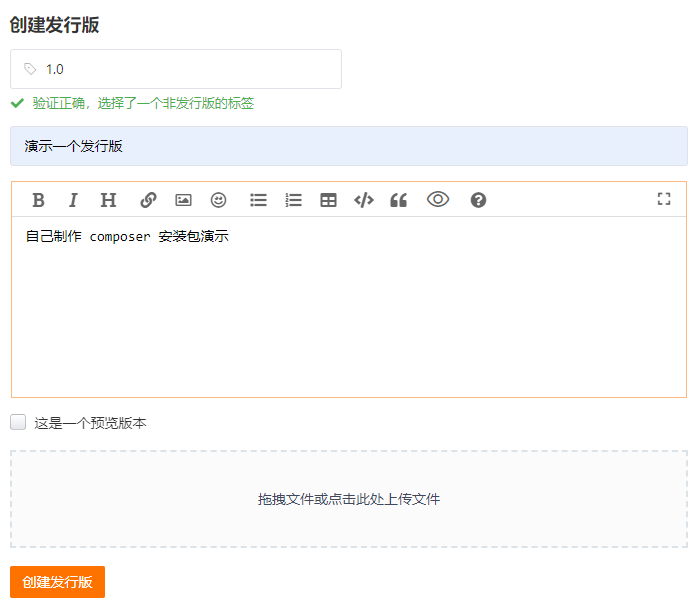
Task: Click the 创建发行版 page heading
Action: click(54, 25)
